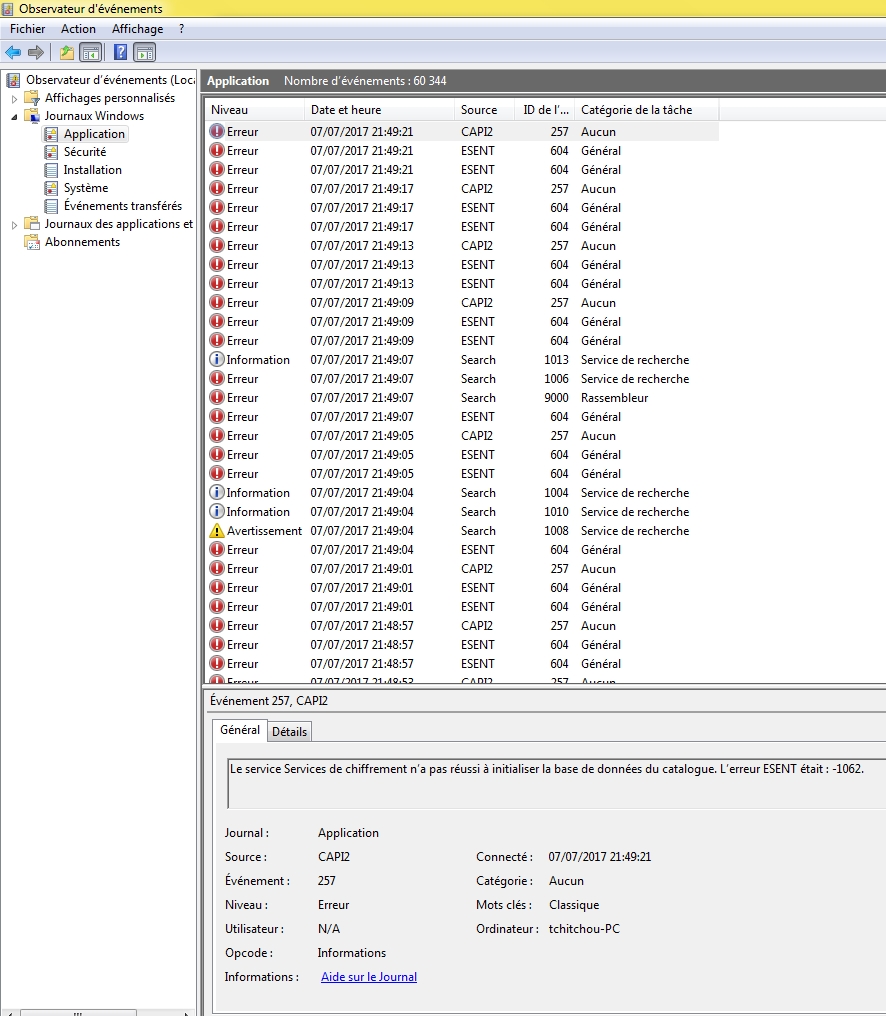Expand the Journaux des applications et services node
The width and height of the screenshot is (886, 1016).
click(x=14, y=225)
